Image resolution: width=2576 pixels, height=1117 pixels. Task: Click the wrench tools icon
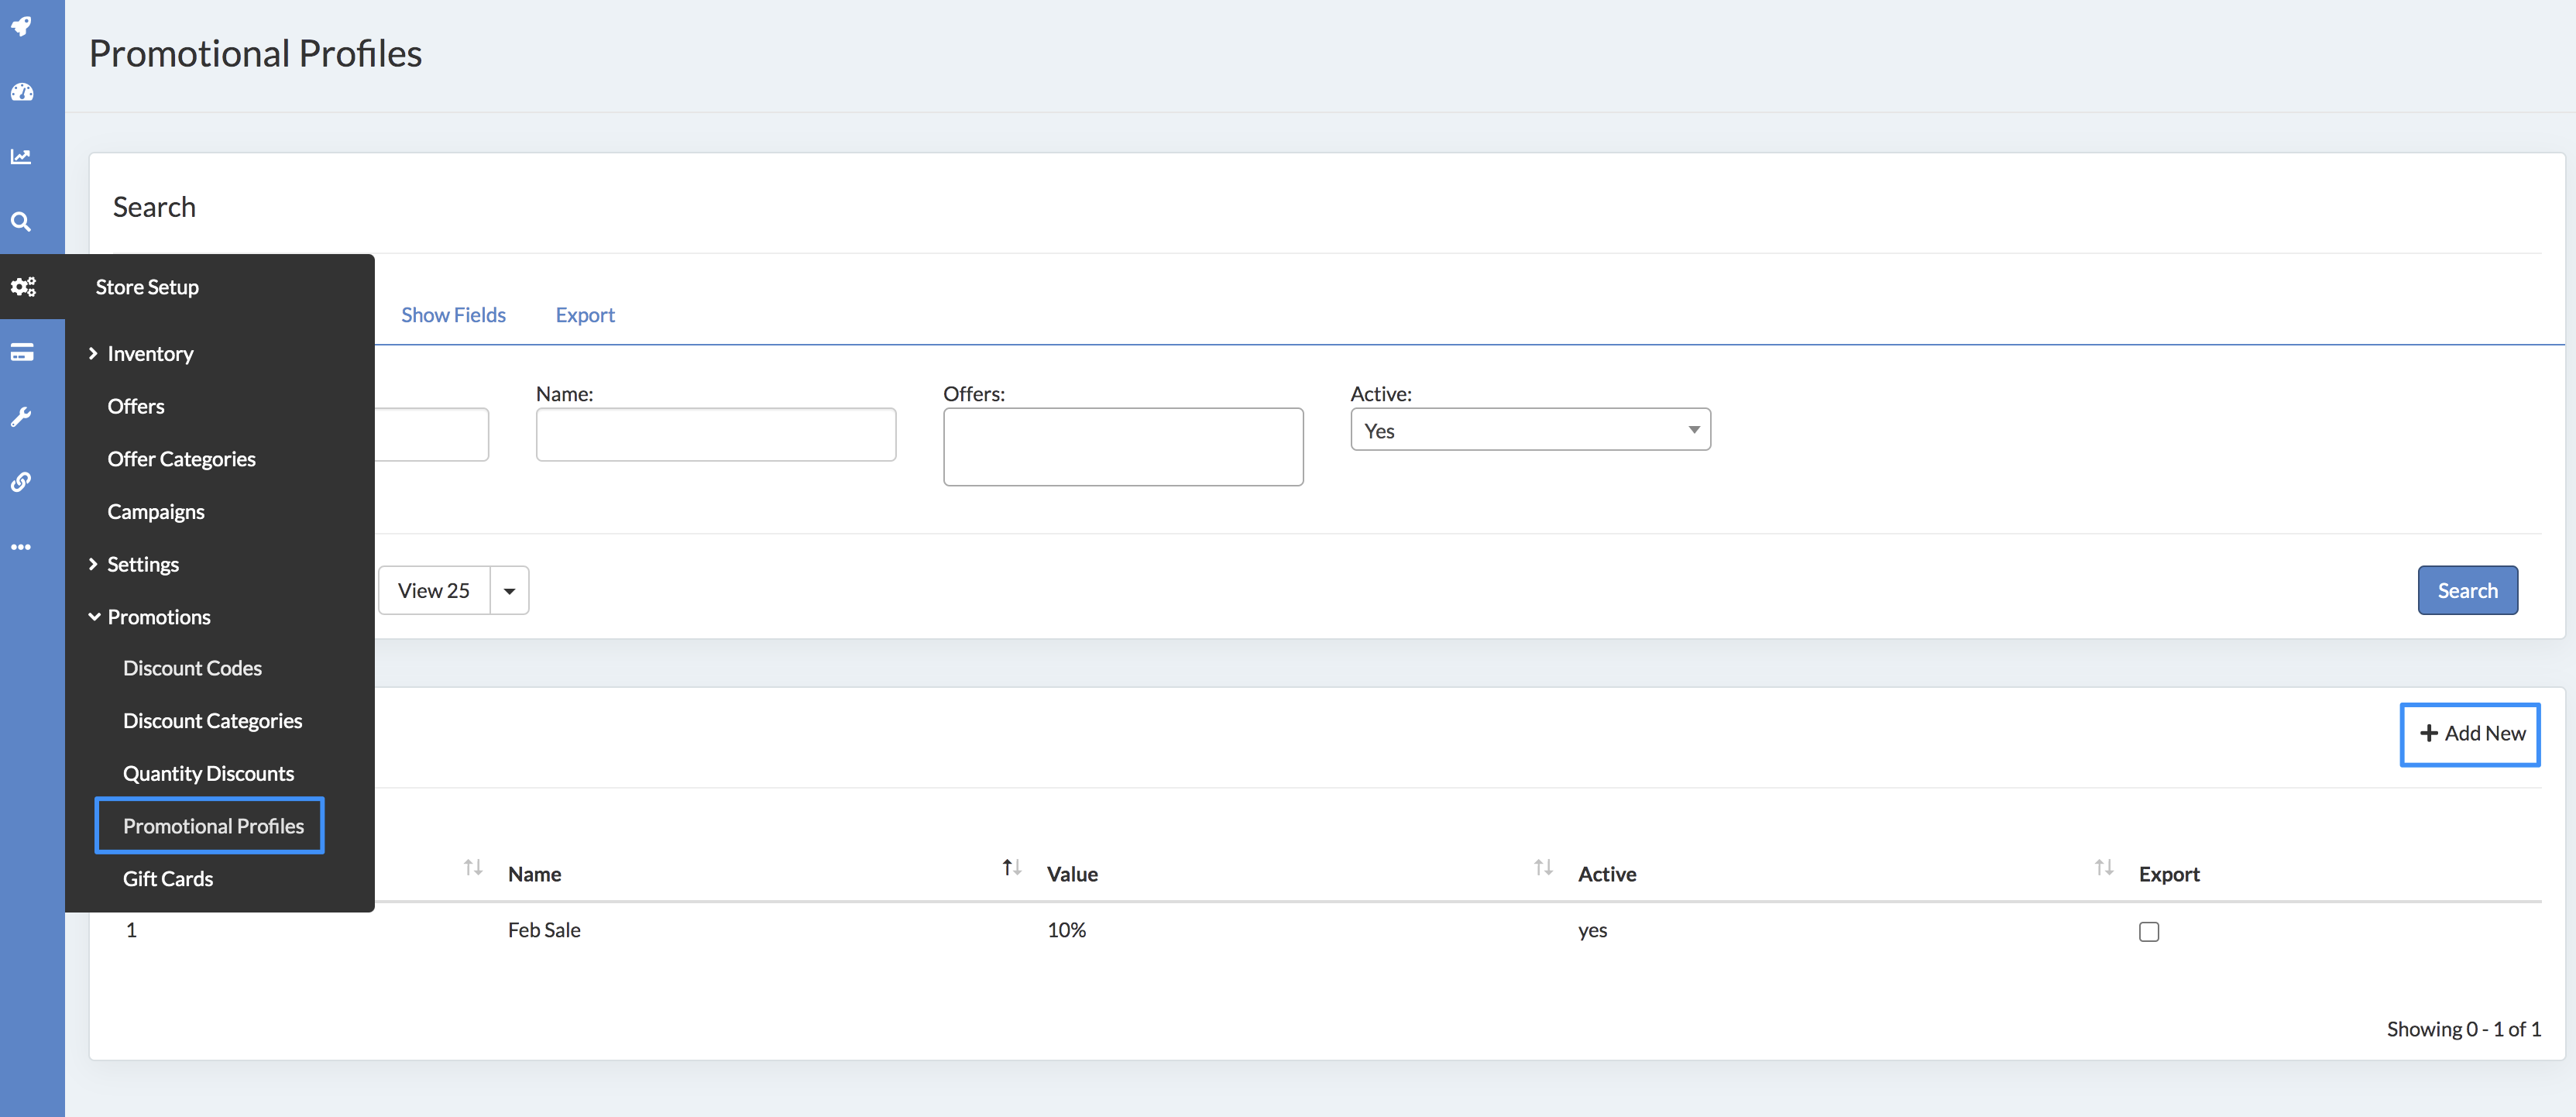22,417
